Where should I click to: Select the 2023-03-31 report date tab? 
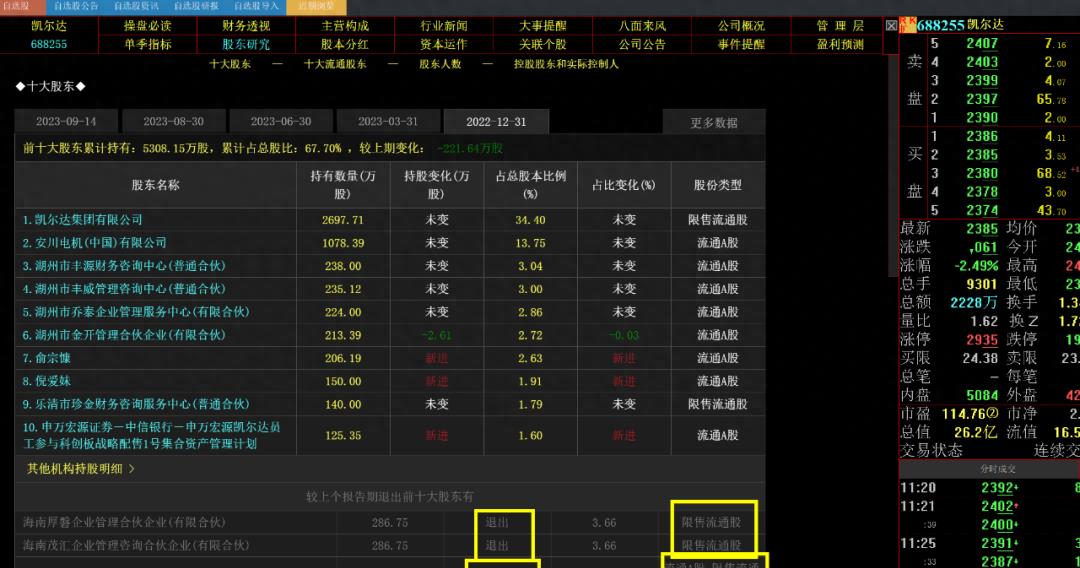[388, 122]
